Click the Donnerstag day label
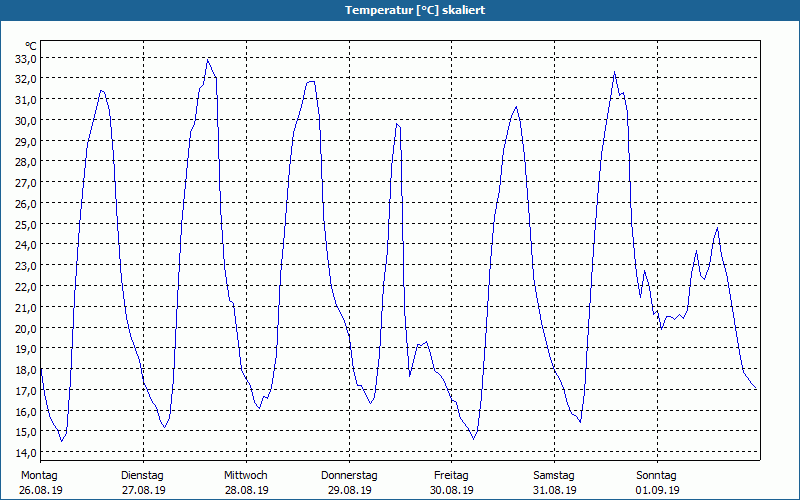This screenshot has height=500, width=800. point(349,476)
